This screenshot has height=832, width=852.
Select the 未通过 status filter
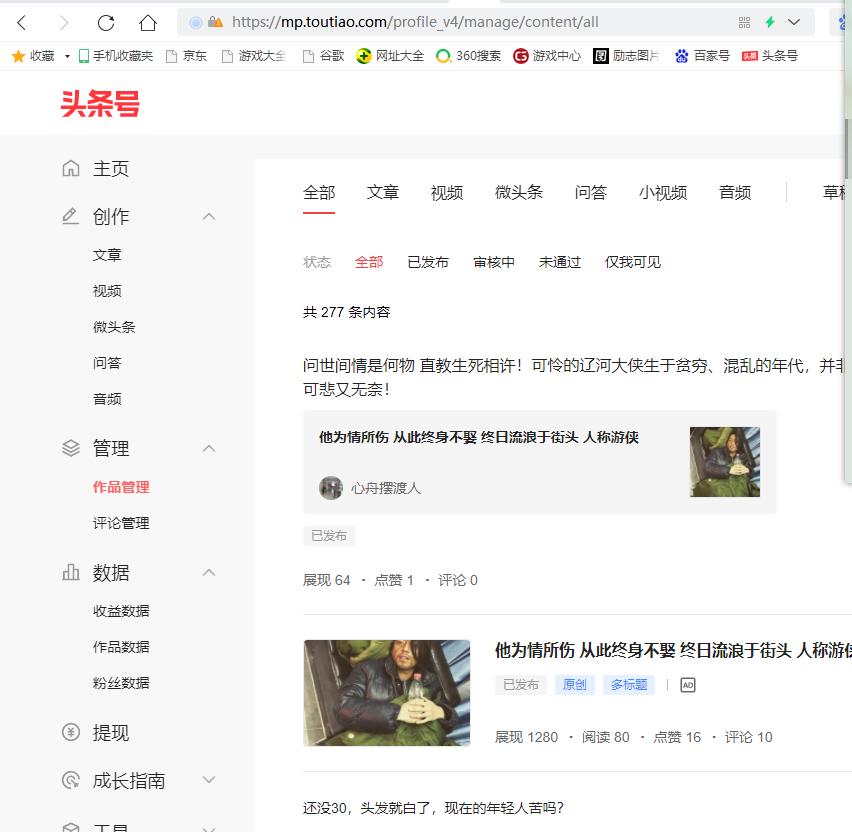pos(559,262)
